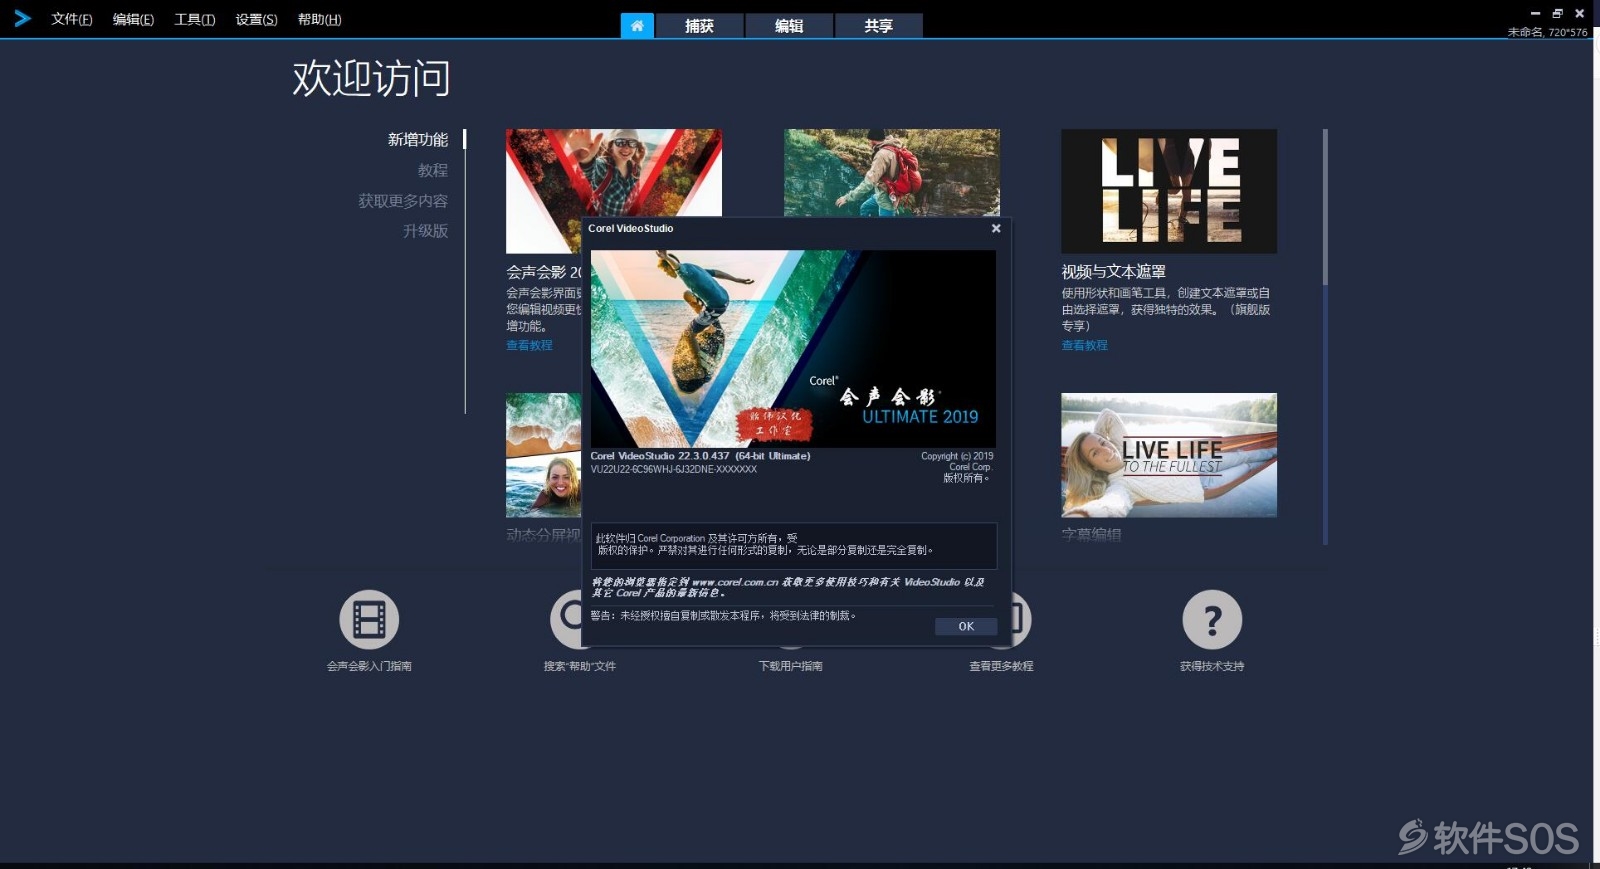Image resolution: width=1600 pixels, height=869 pixels.
Task: Minimize the VideoStudio window
Action: point(1535,13)
